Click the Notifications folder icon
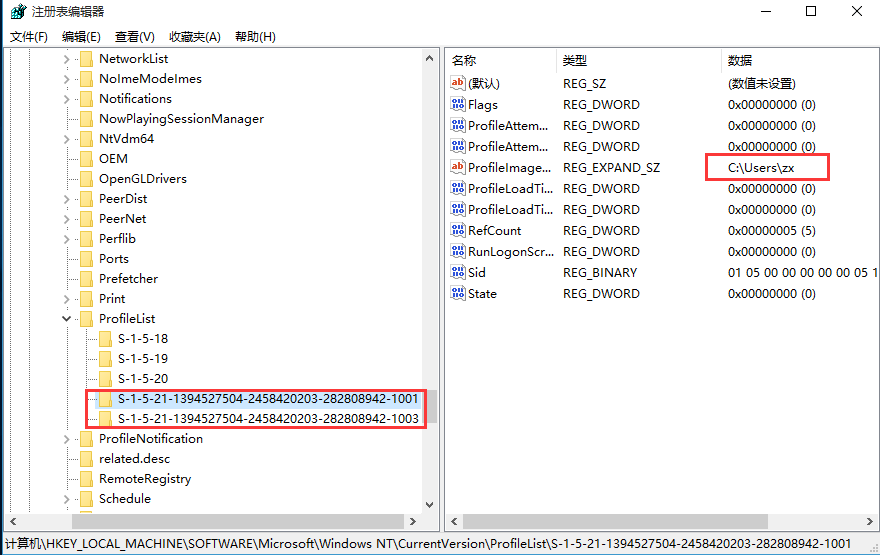 pyautogui.click(x=86, y=99)
